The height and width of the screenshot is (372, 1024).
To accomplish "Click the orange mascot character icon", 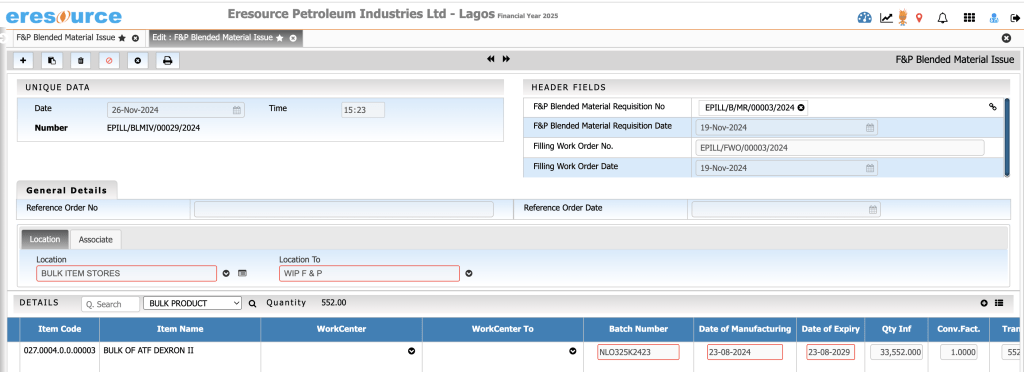I will [903, 18].
